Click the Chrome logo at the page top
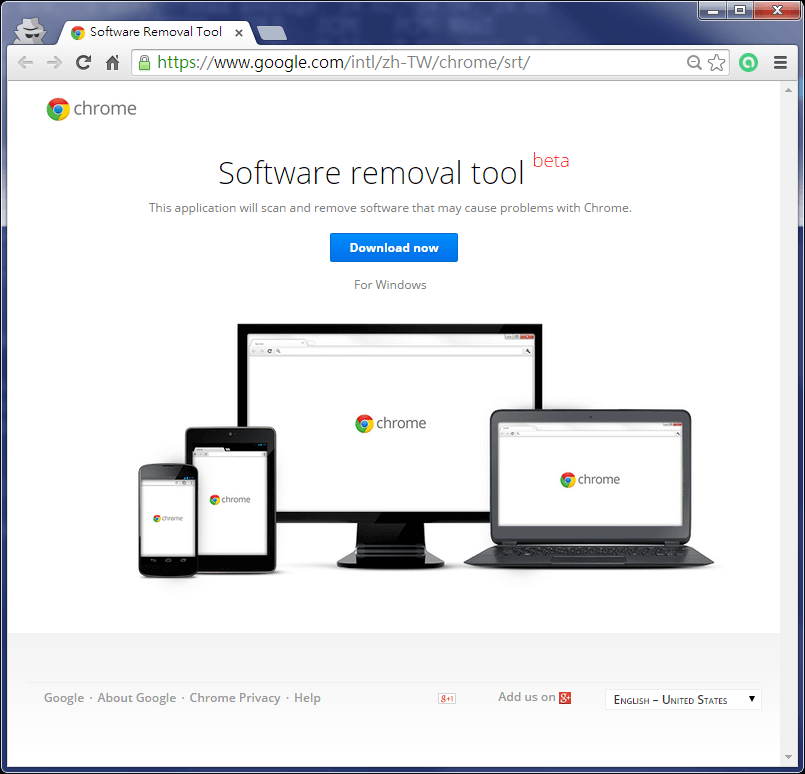 (x=91, y=108)
